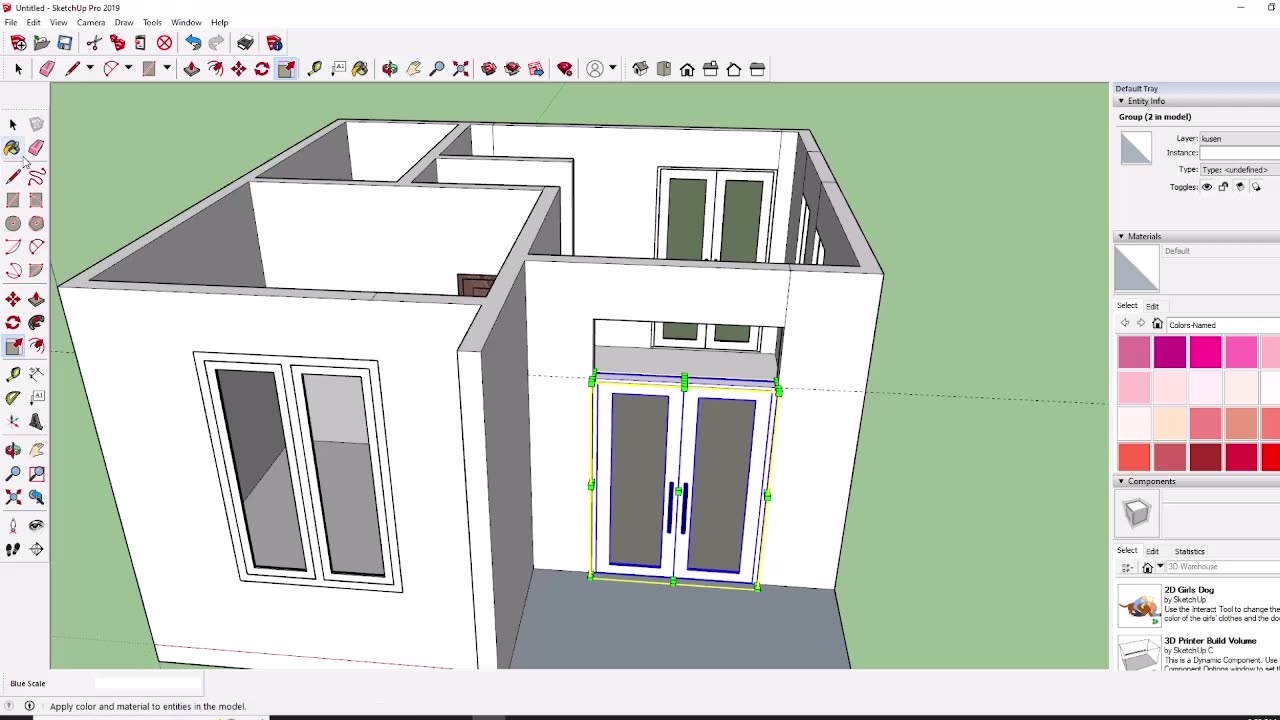Go to materials home library icon

pyautogui.click(x=1157, y=324)
